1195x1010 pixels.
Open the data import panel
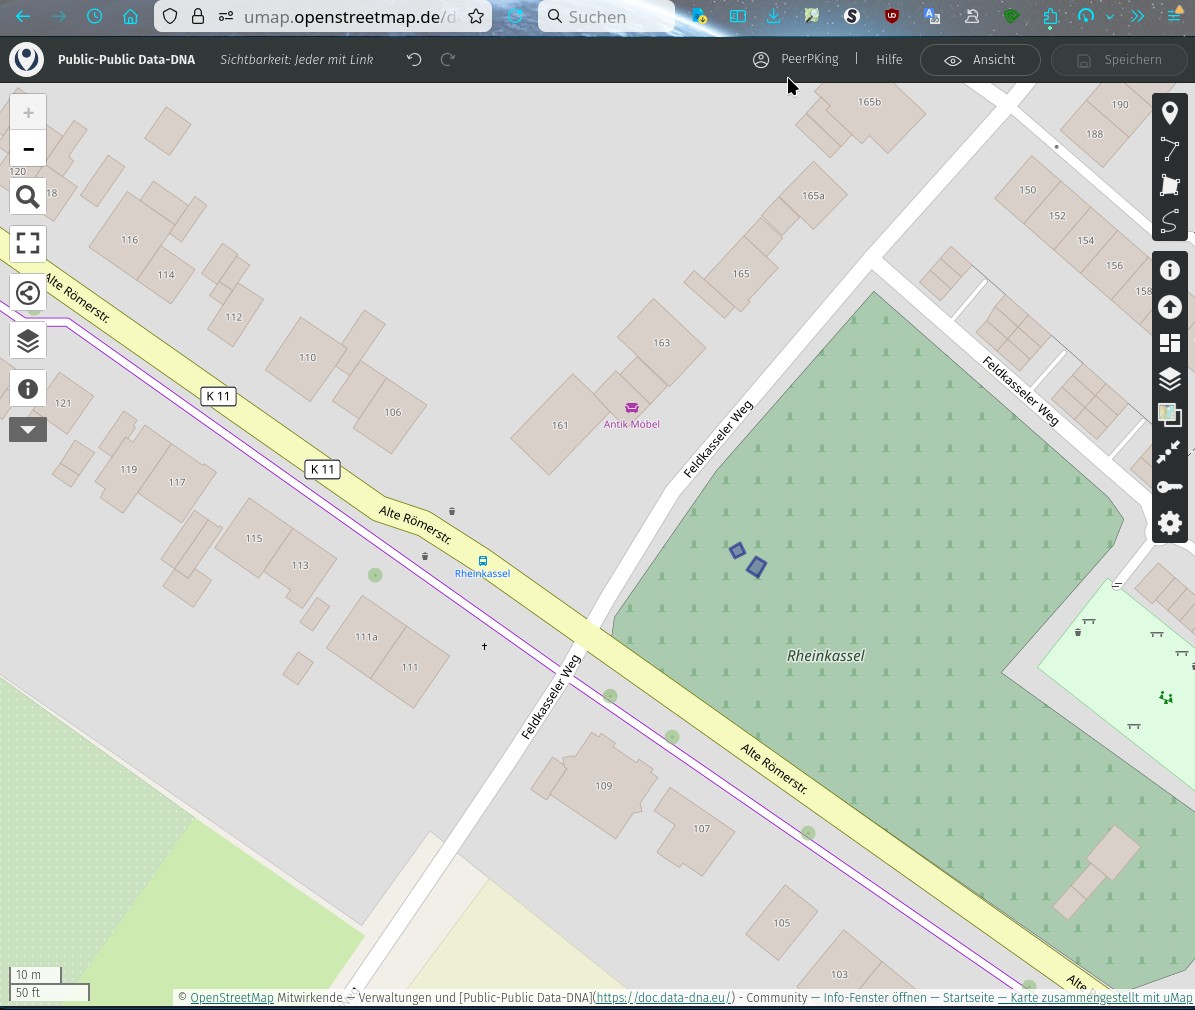(1170, 307)
